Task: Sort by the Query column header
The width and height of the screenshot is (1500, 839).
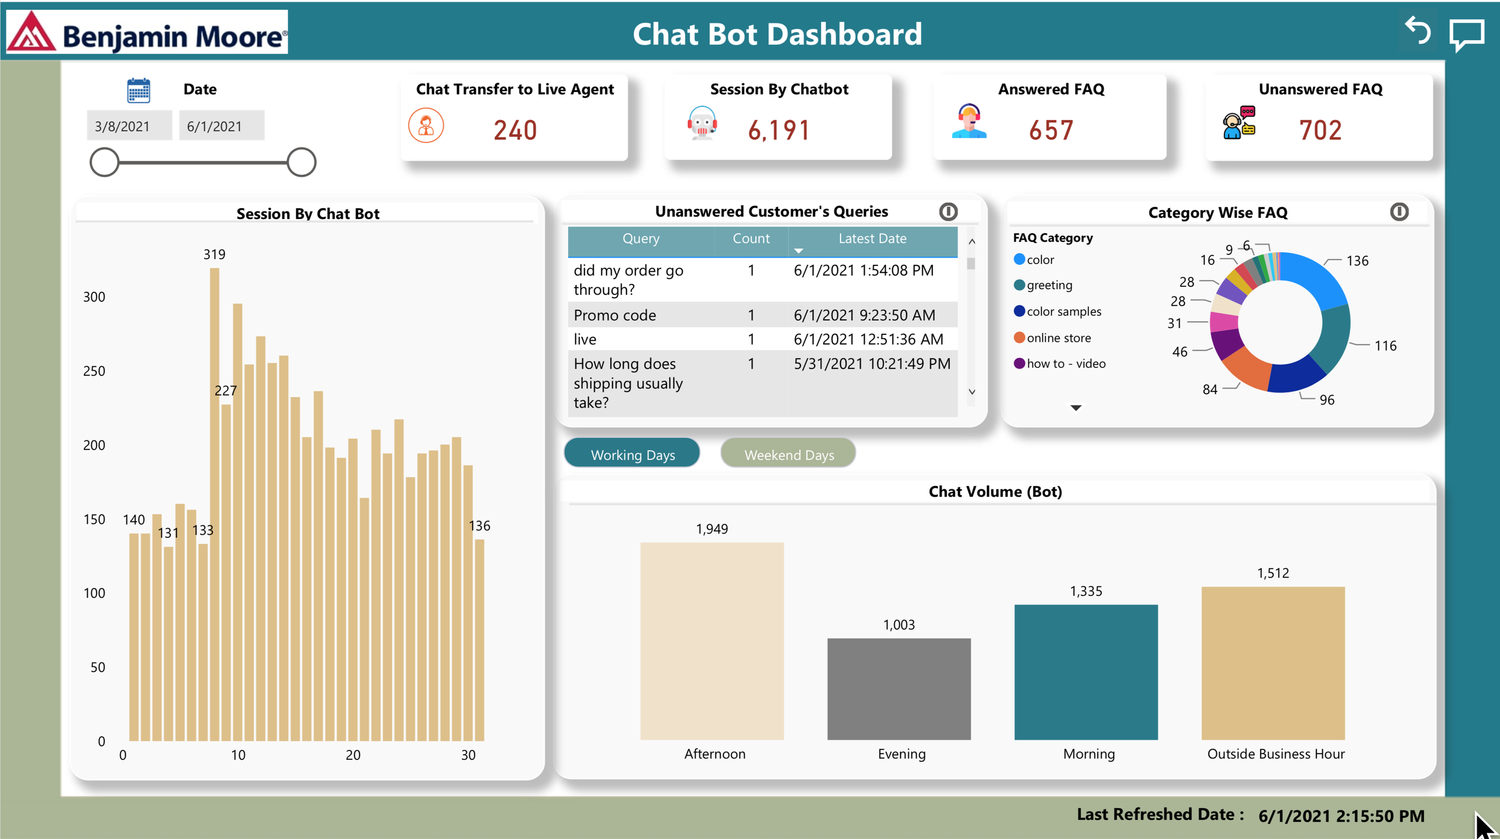Action: click(x=641, y=239)
